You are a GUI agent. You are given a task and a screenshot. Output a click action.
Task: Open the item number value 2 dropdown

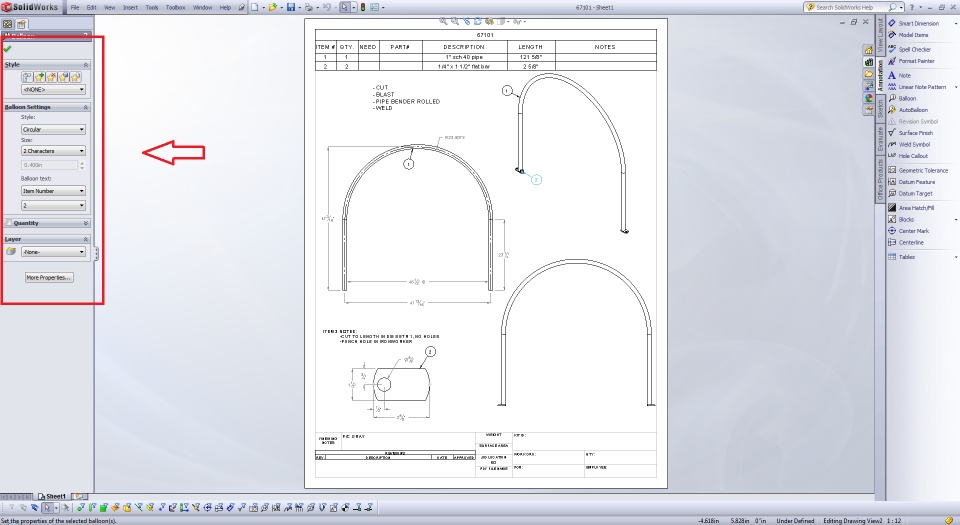pos(53,206)
